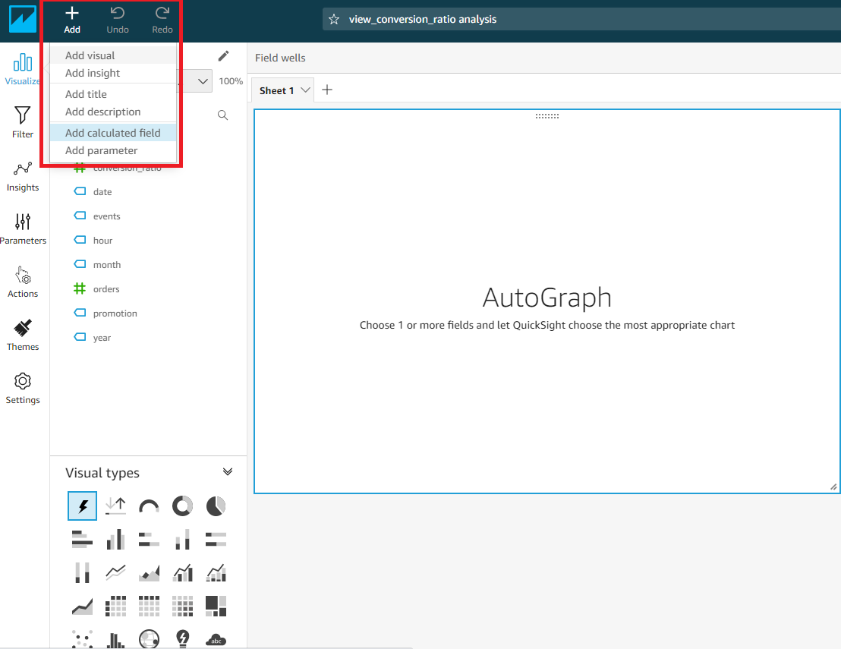
Task: Select the Donut chart visual type
Action: pyautogui.click(x=182, y=506)
